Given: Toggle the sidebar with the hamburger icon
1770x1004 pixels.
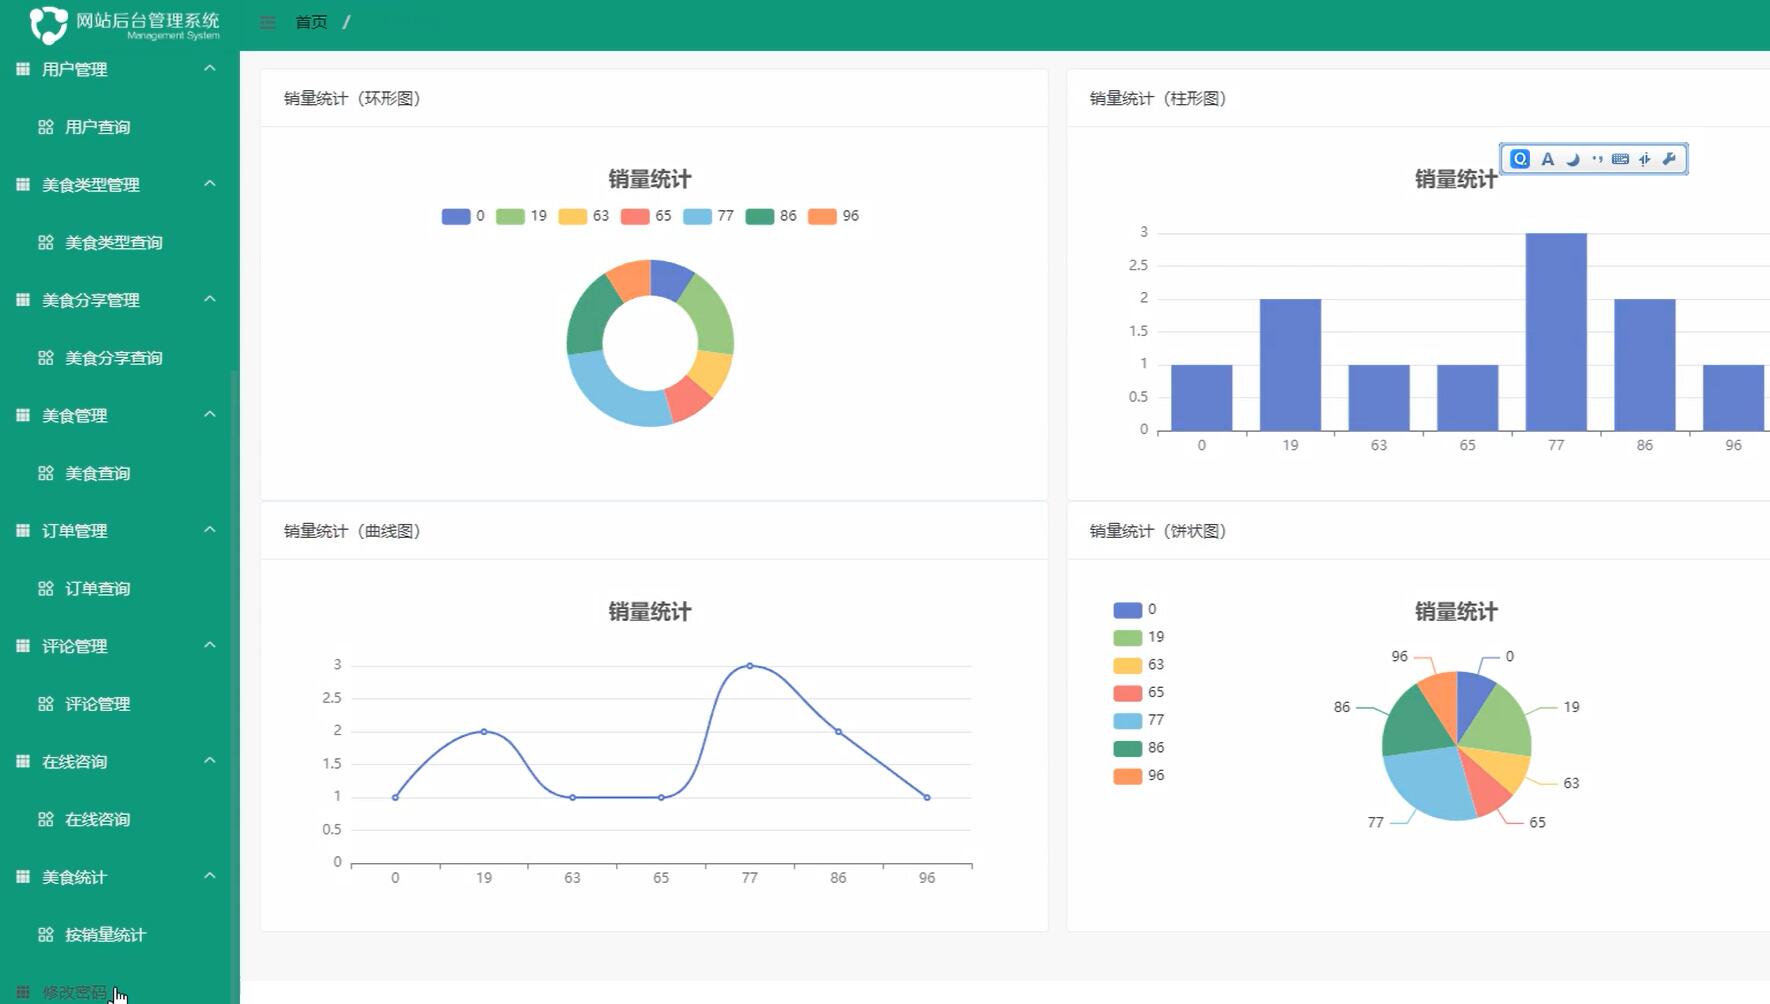Looking at the screenshot, I should (266, 21).
